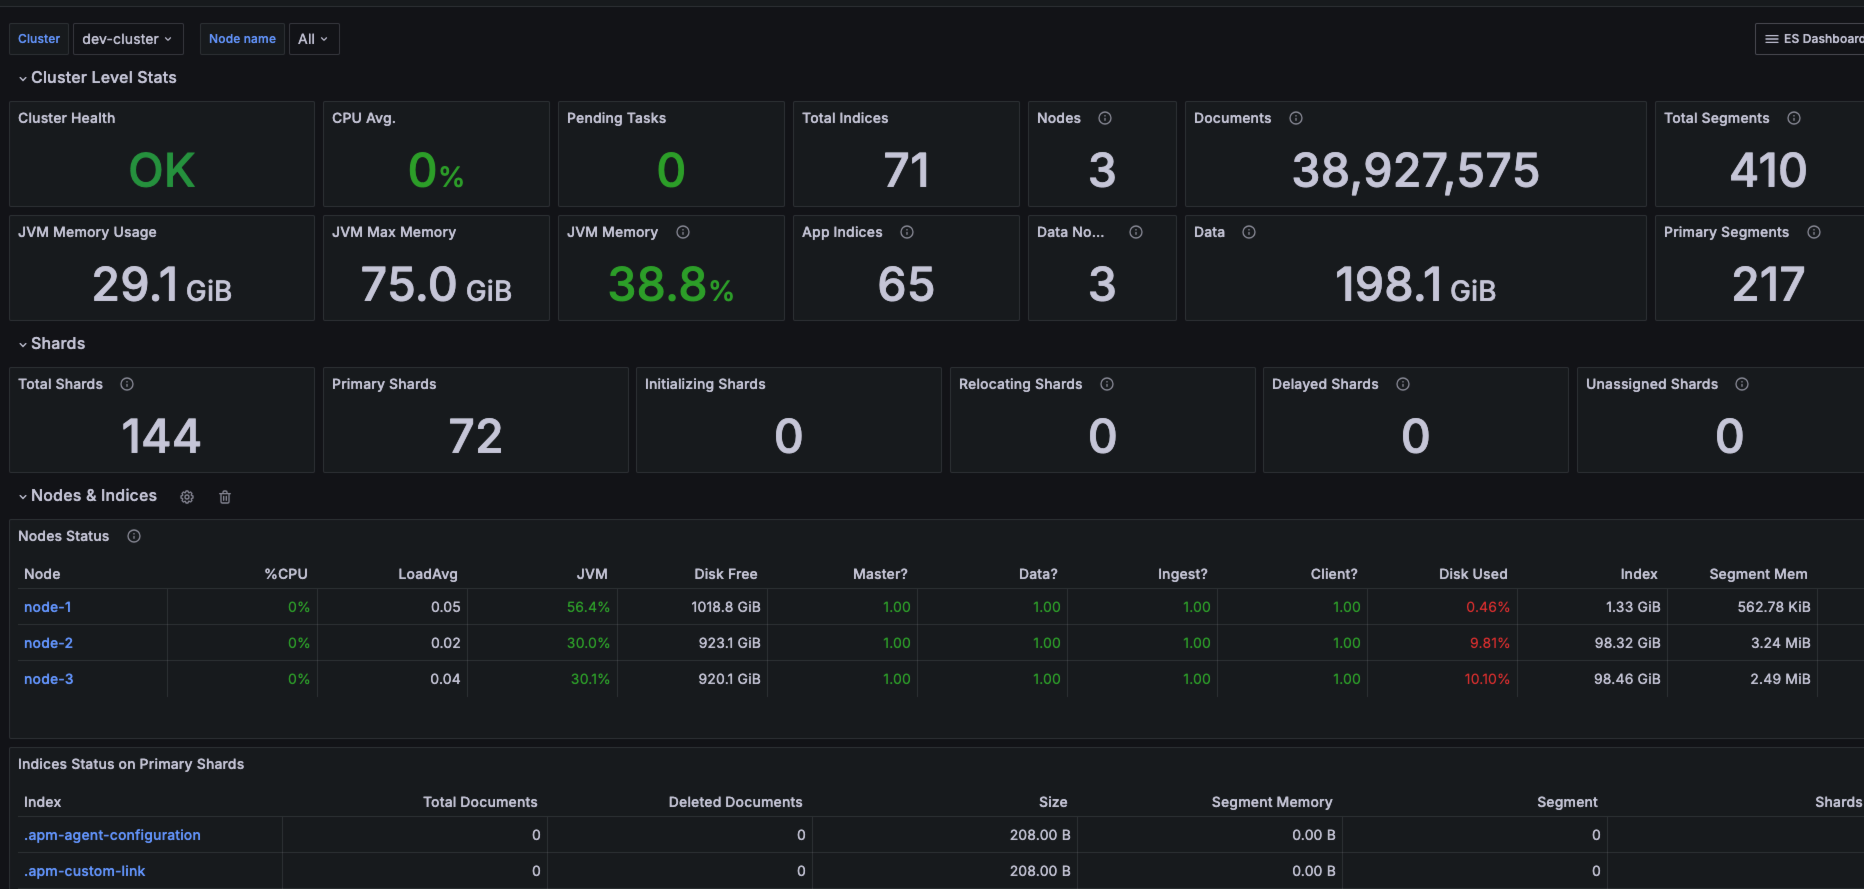The height and width of the screenshot is (889, 1864).
Task: Show info for Primary Segments panel
Action: click(1814, 232)
